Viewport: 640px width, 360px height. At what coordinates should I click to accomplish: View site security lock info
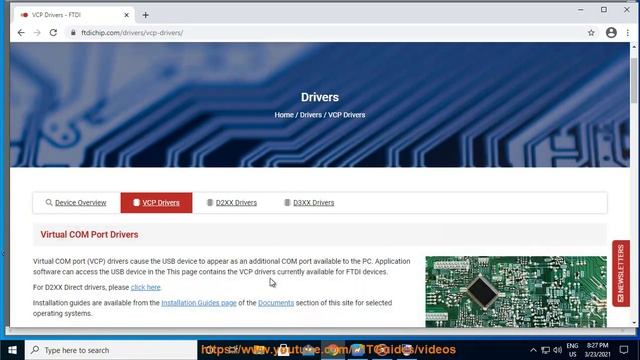pos(73,33)
